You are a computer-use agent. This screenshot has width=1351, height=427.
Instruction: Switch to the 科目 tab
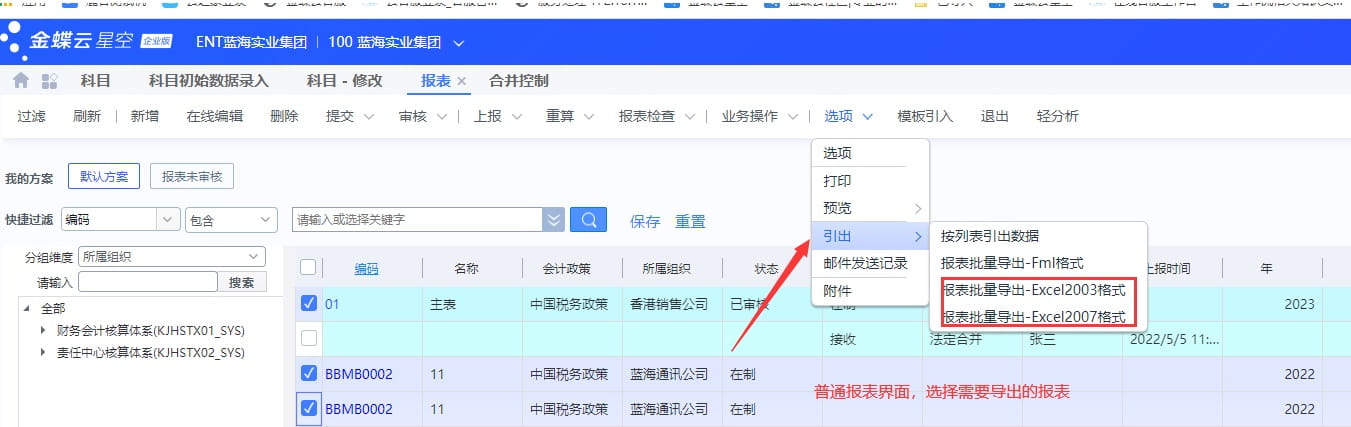pyautogui.click(x=95, y=81)
